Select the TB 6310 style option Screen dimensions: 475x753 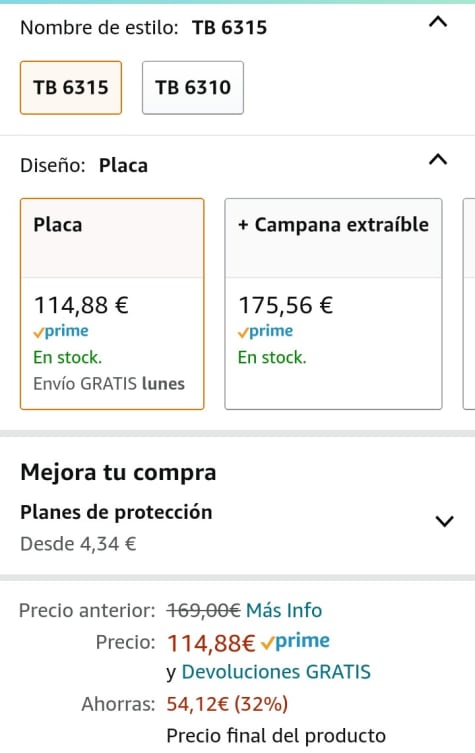coord(193,87)
